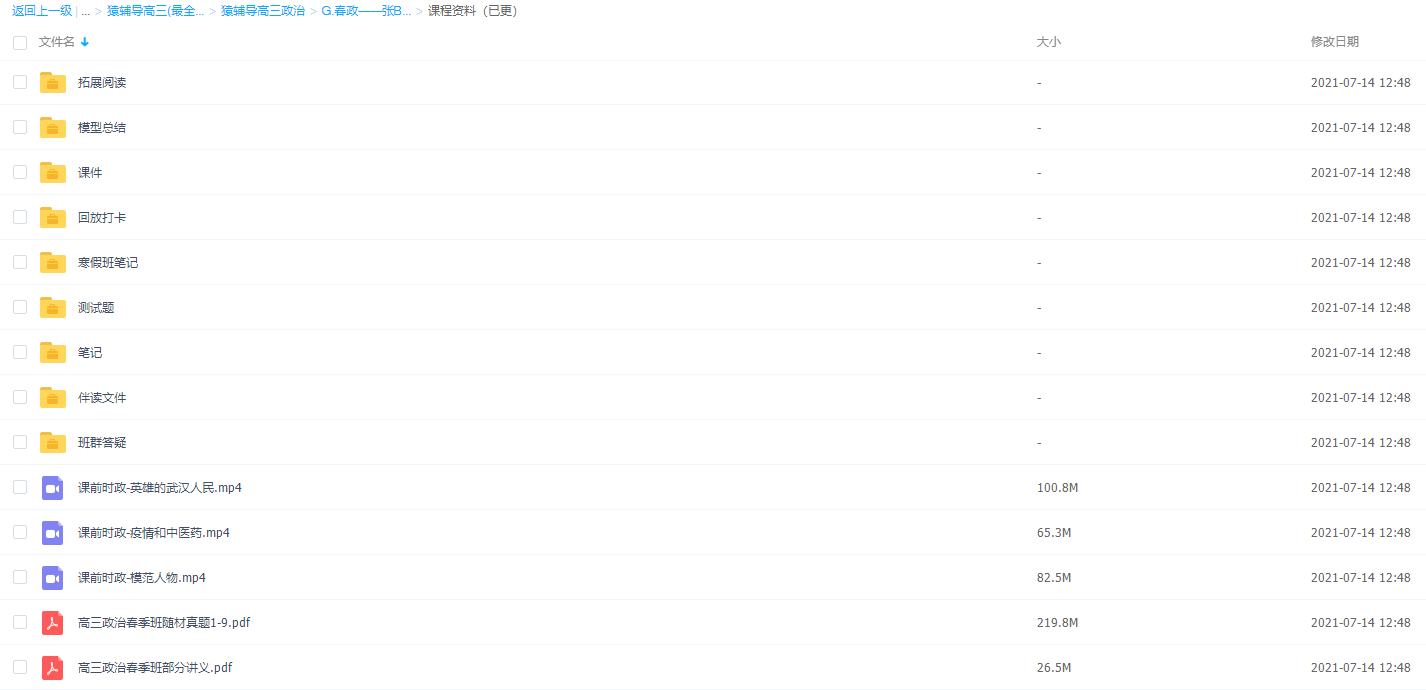Screen dimensions: 1426x690
Task: Click PDF icon for 高三政治春季班部分讲义.pdf
Action: [53, 668]
